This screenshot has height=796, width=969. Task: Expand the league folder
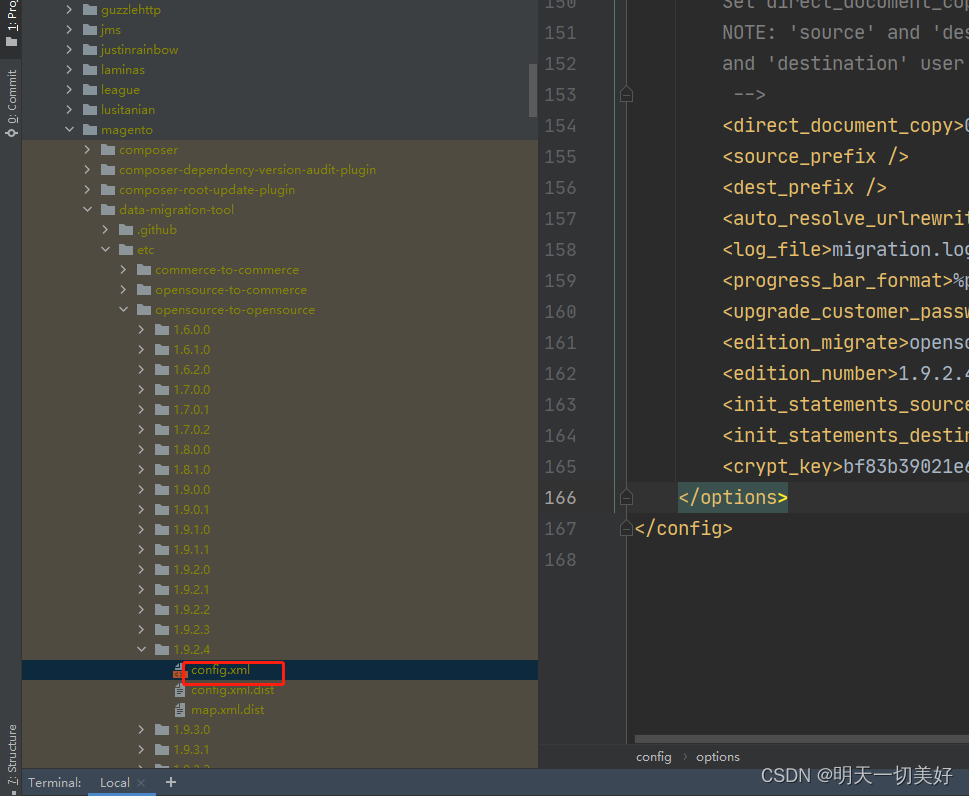pos(69,90)
